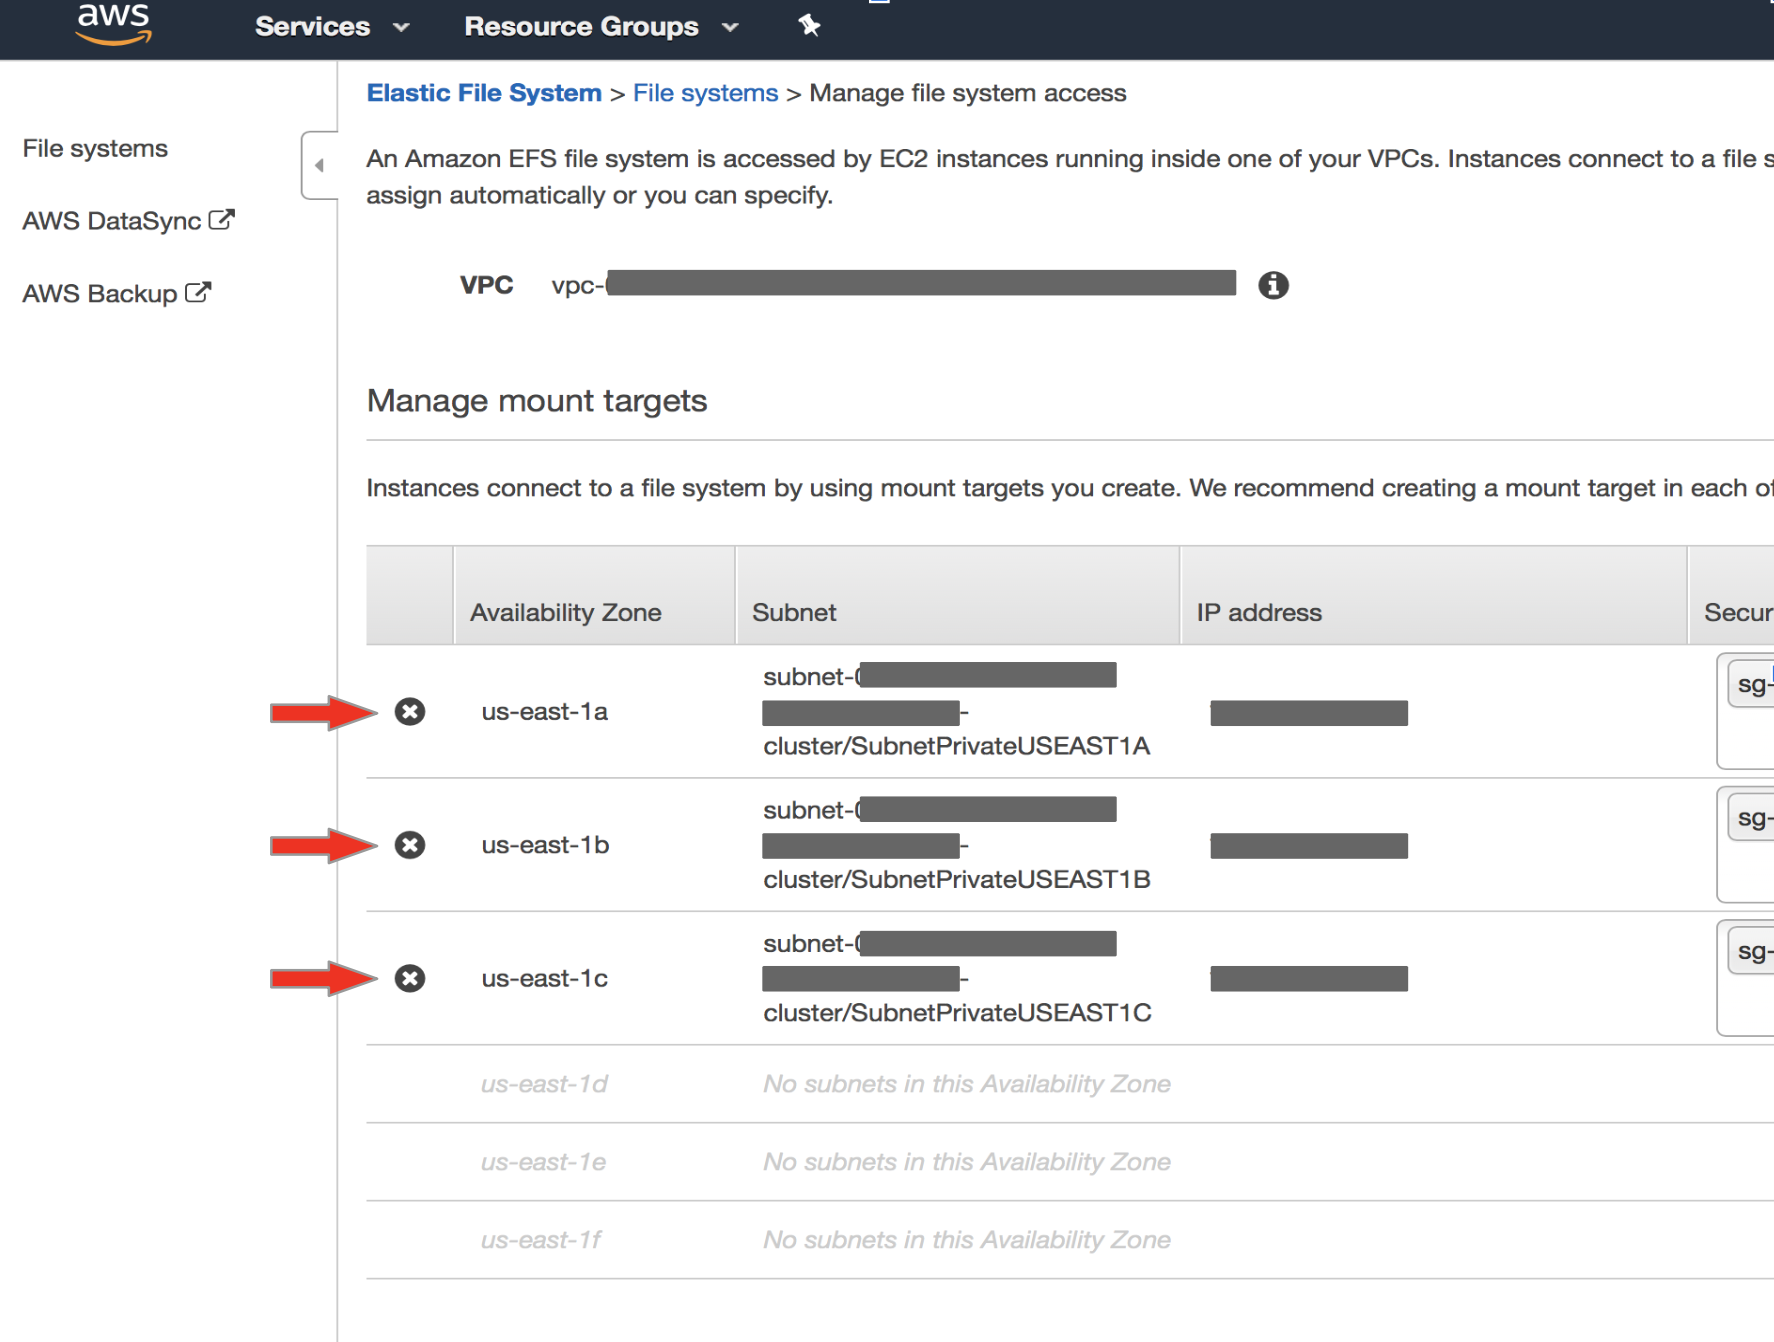The width and height of the screenshot is (1774, 1342).
Task: Select the File systems sidebar item
Action: pyautogui.click(x=94, y=148)
